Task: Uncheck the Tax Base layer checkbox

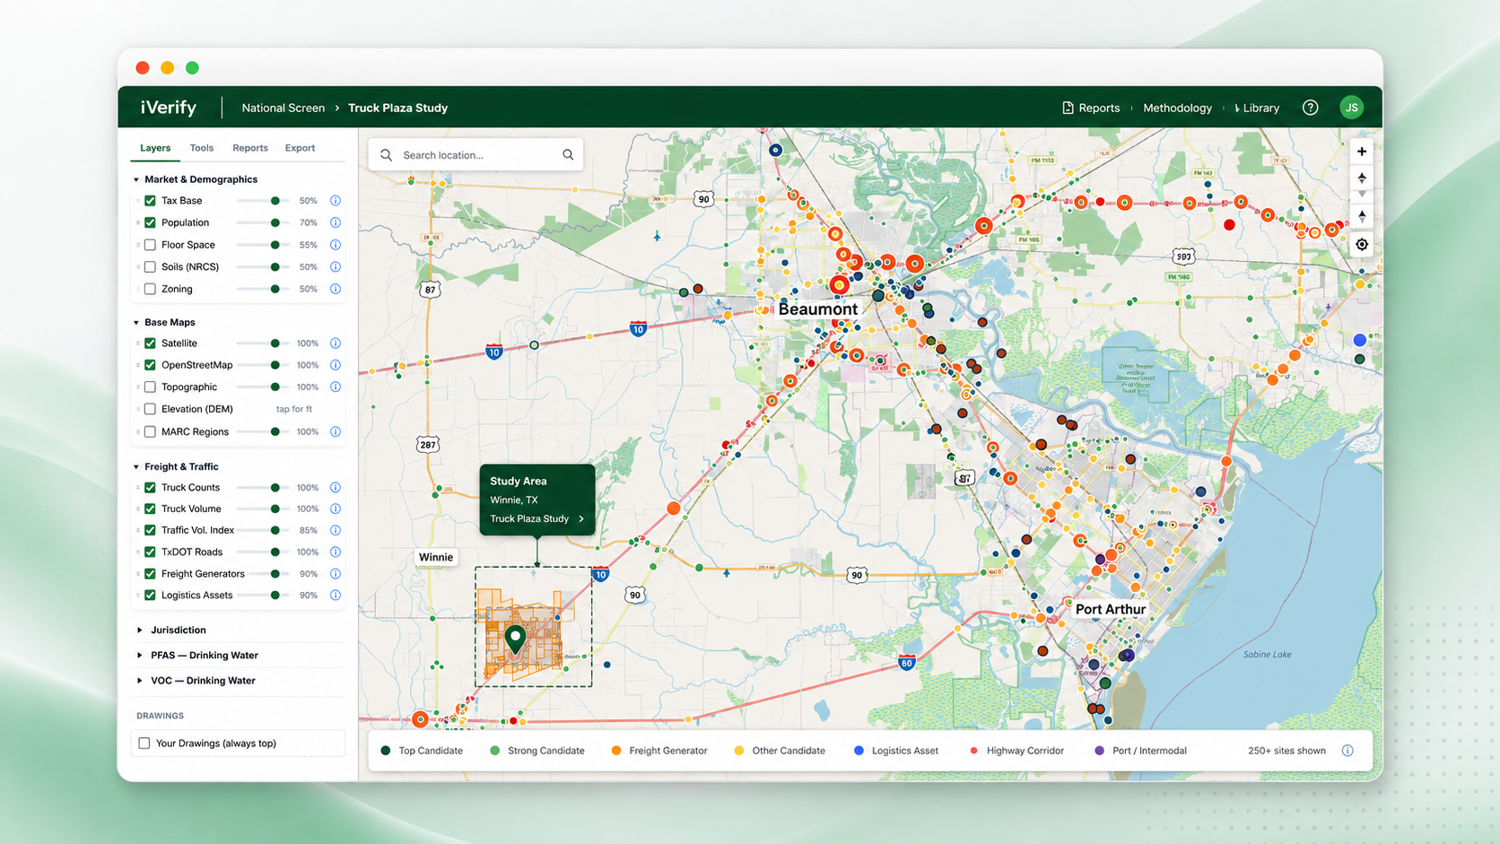Action: [150, 201]
